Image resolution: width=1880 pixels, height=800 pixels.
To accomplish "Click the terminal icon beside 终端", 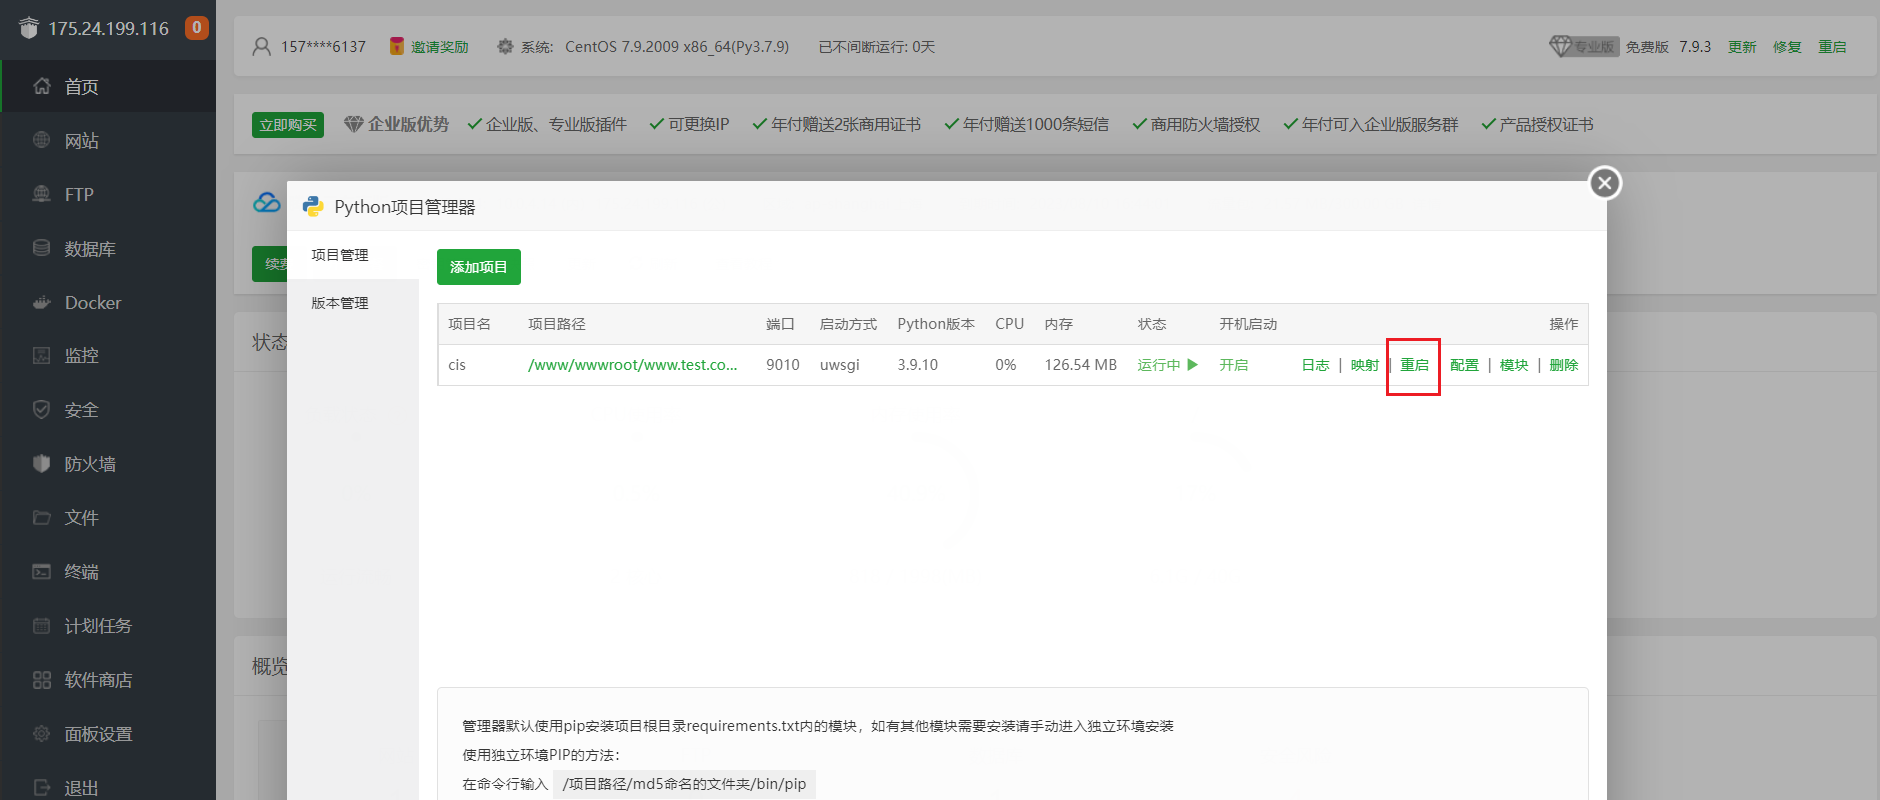I will click(42, 571).
